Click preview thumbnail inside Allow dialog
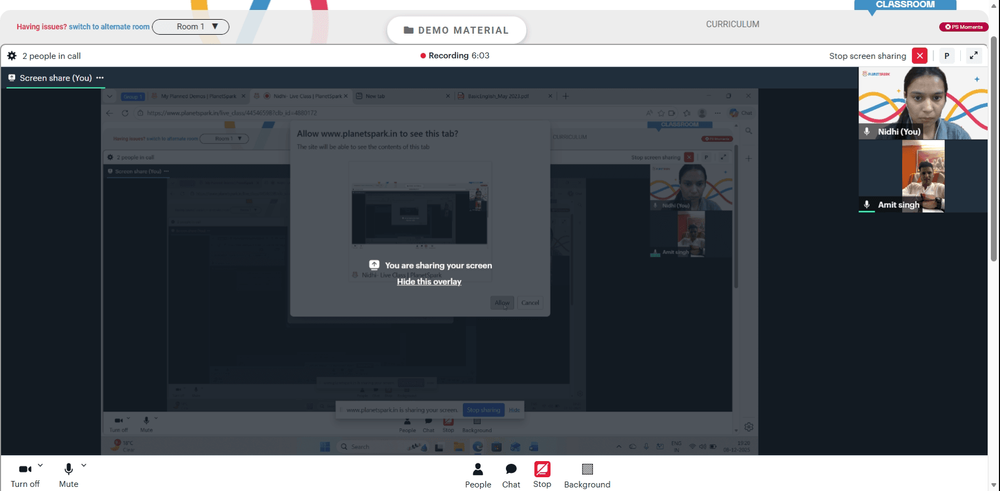This screenshot has height=491, width=1000. point(420,214)
